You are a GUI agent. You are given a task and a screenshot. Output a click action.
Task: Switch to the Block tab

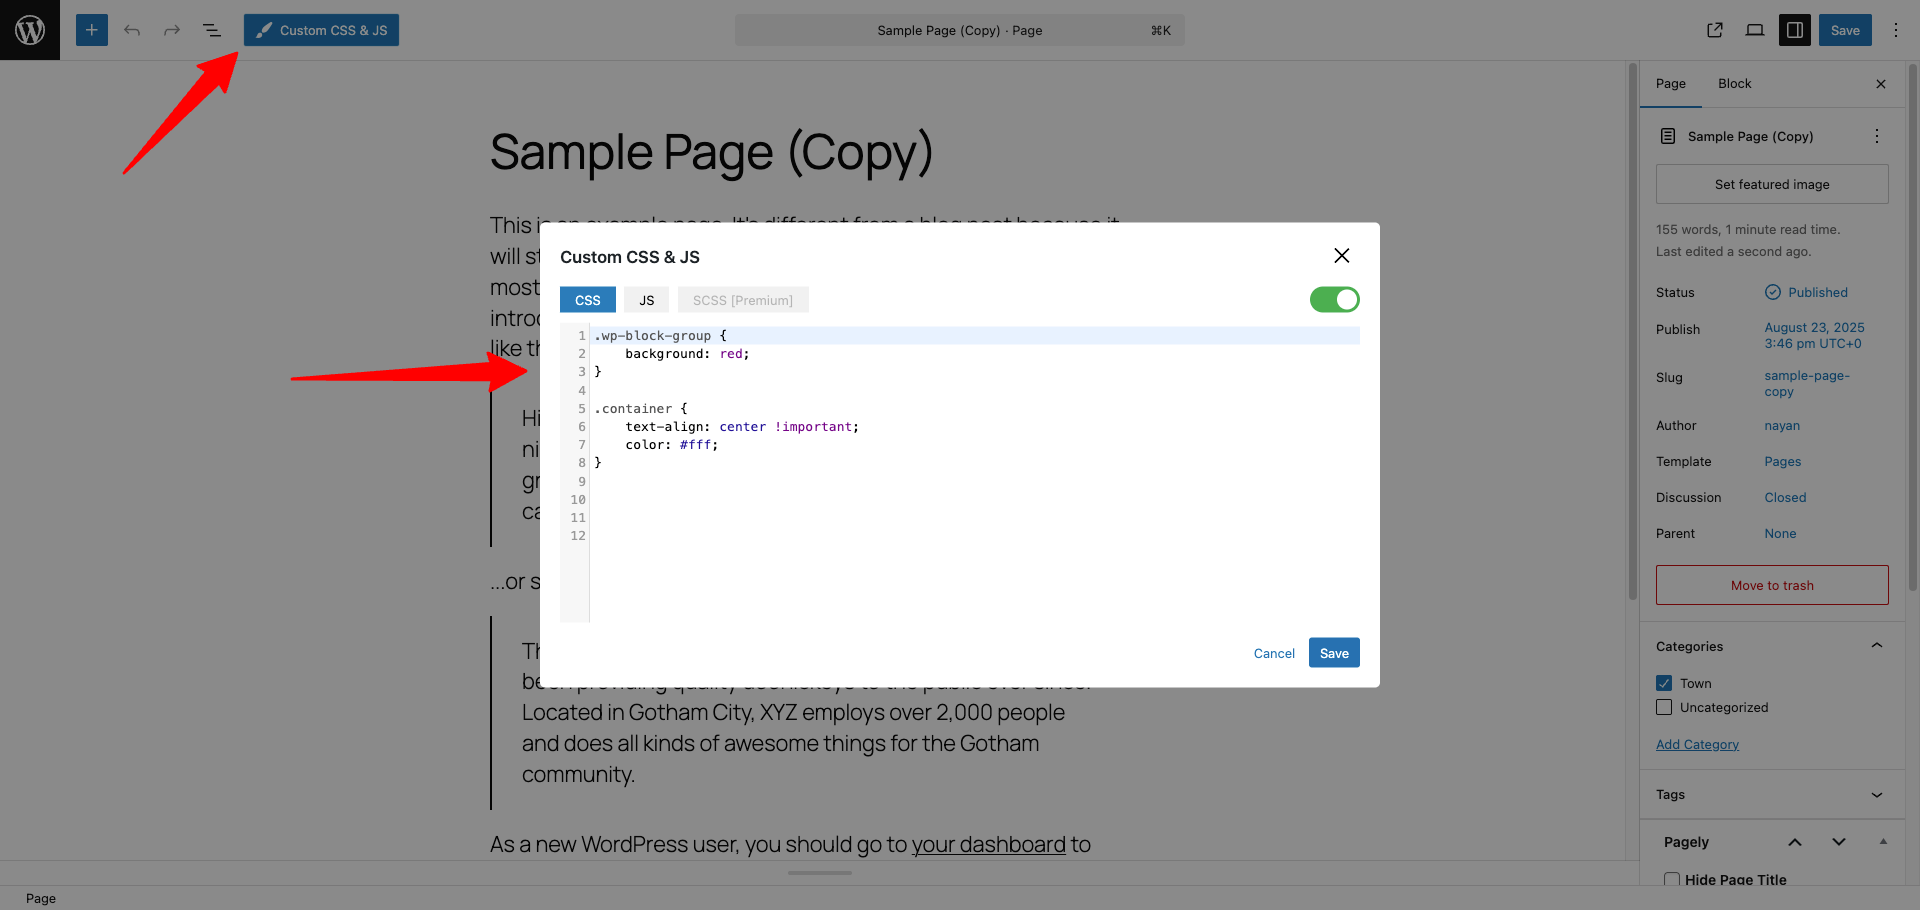click(1734, 83)
